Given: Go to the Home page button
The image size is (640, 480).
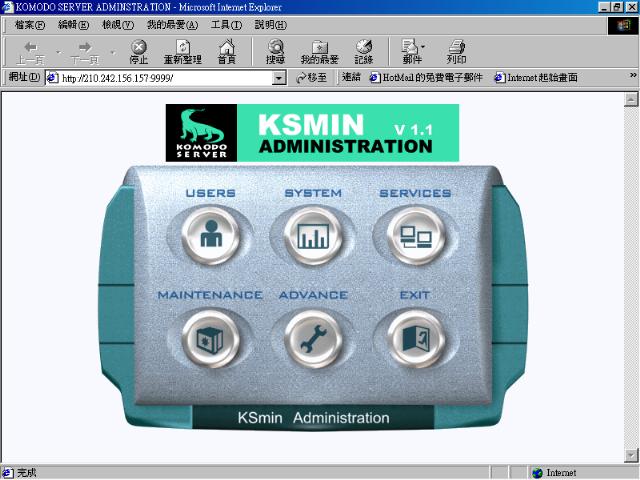Looking at the screenshot, I should pyautogui.click(x=227, y=52).
